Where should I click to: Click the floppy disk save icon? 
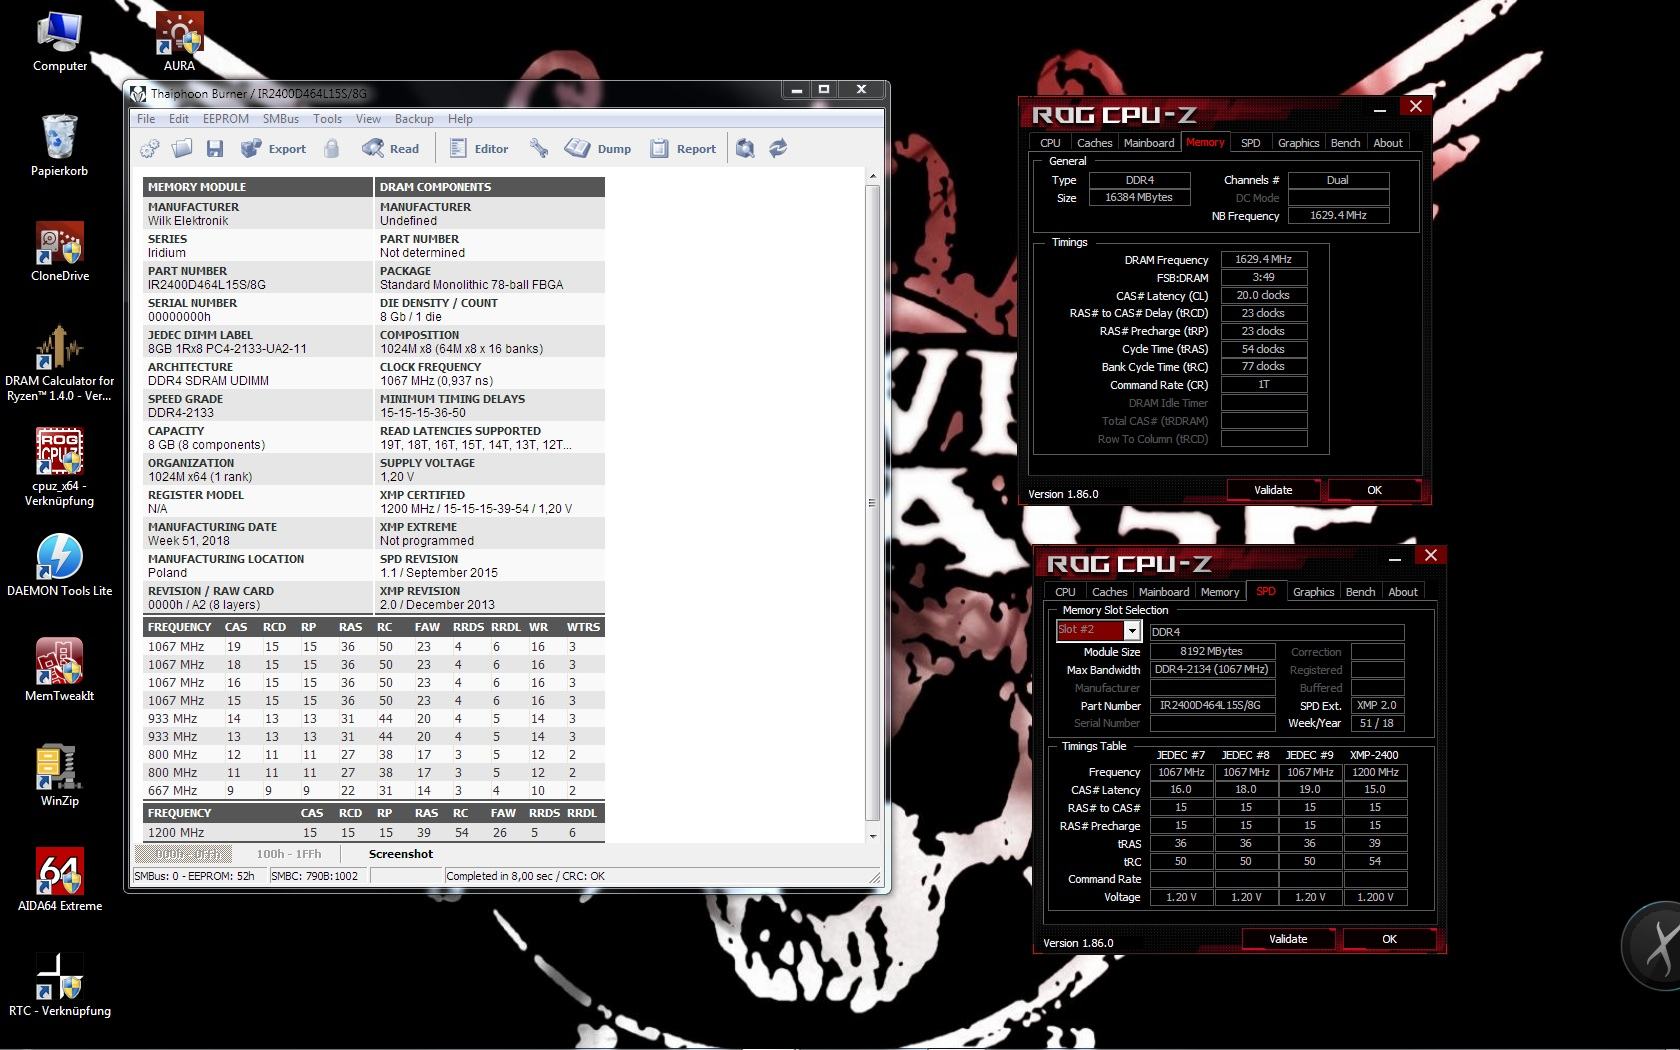(x=215, y=148)
